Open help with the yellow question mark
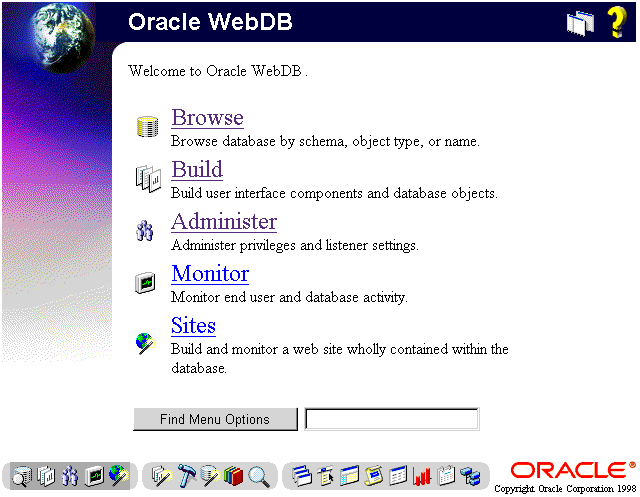The image size is (640, 497). pyautogui.click(x=617, y=22)
